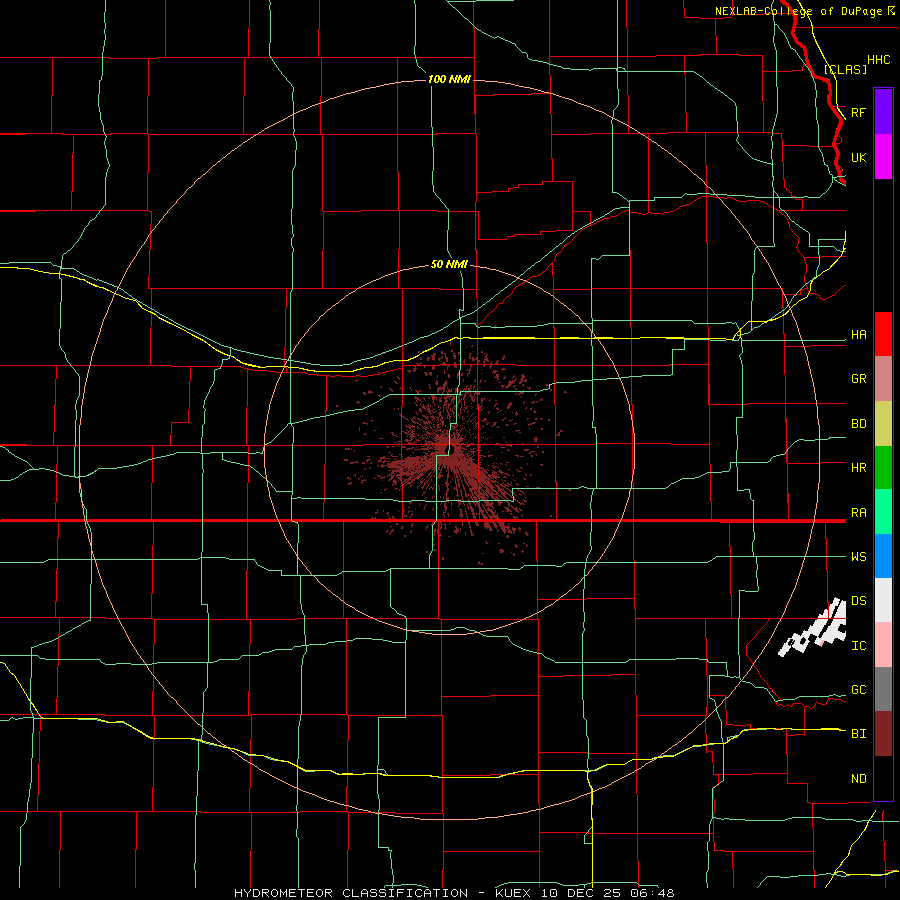
Task: Click the magenta UK color swatch
Action: (883, 157)
